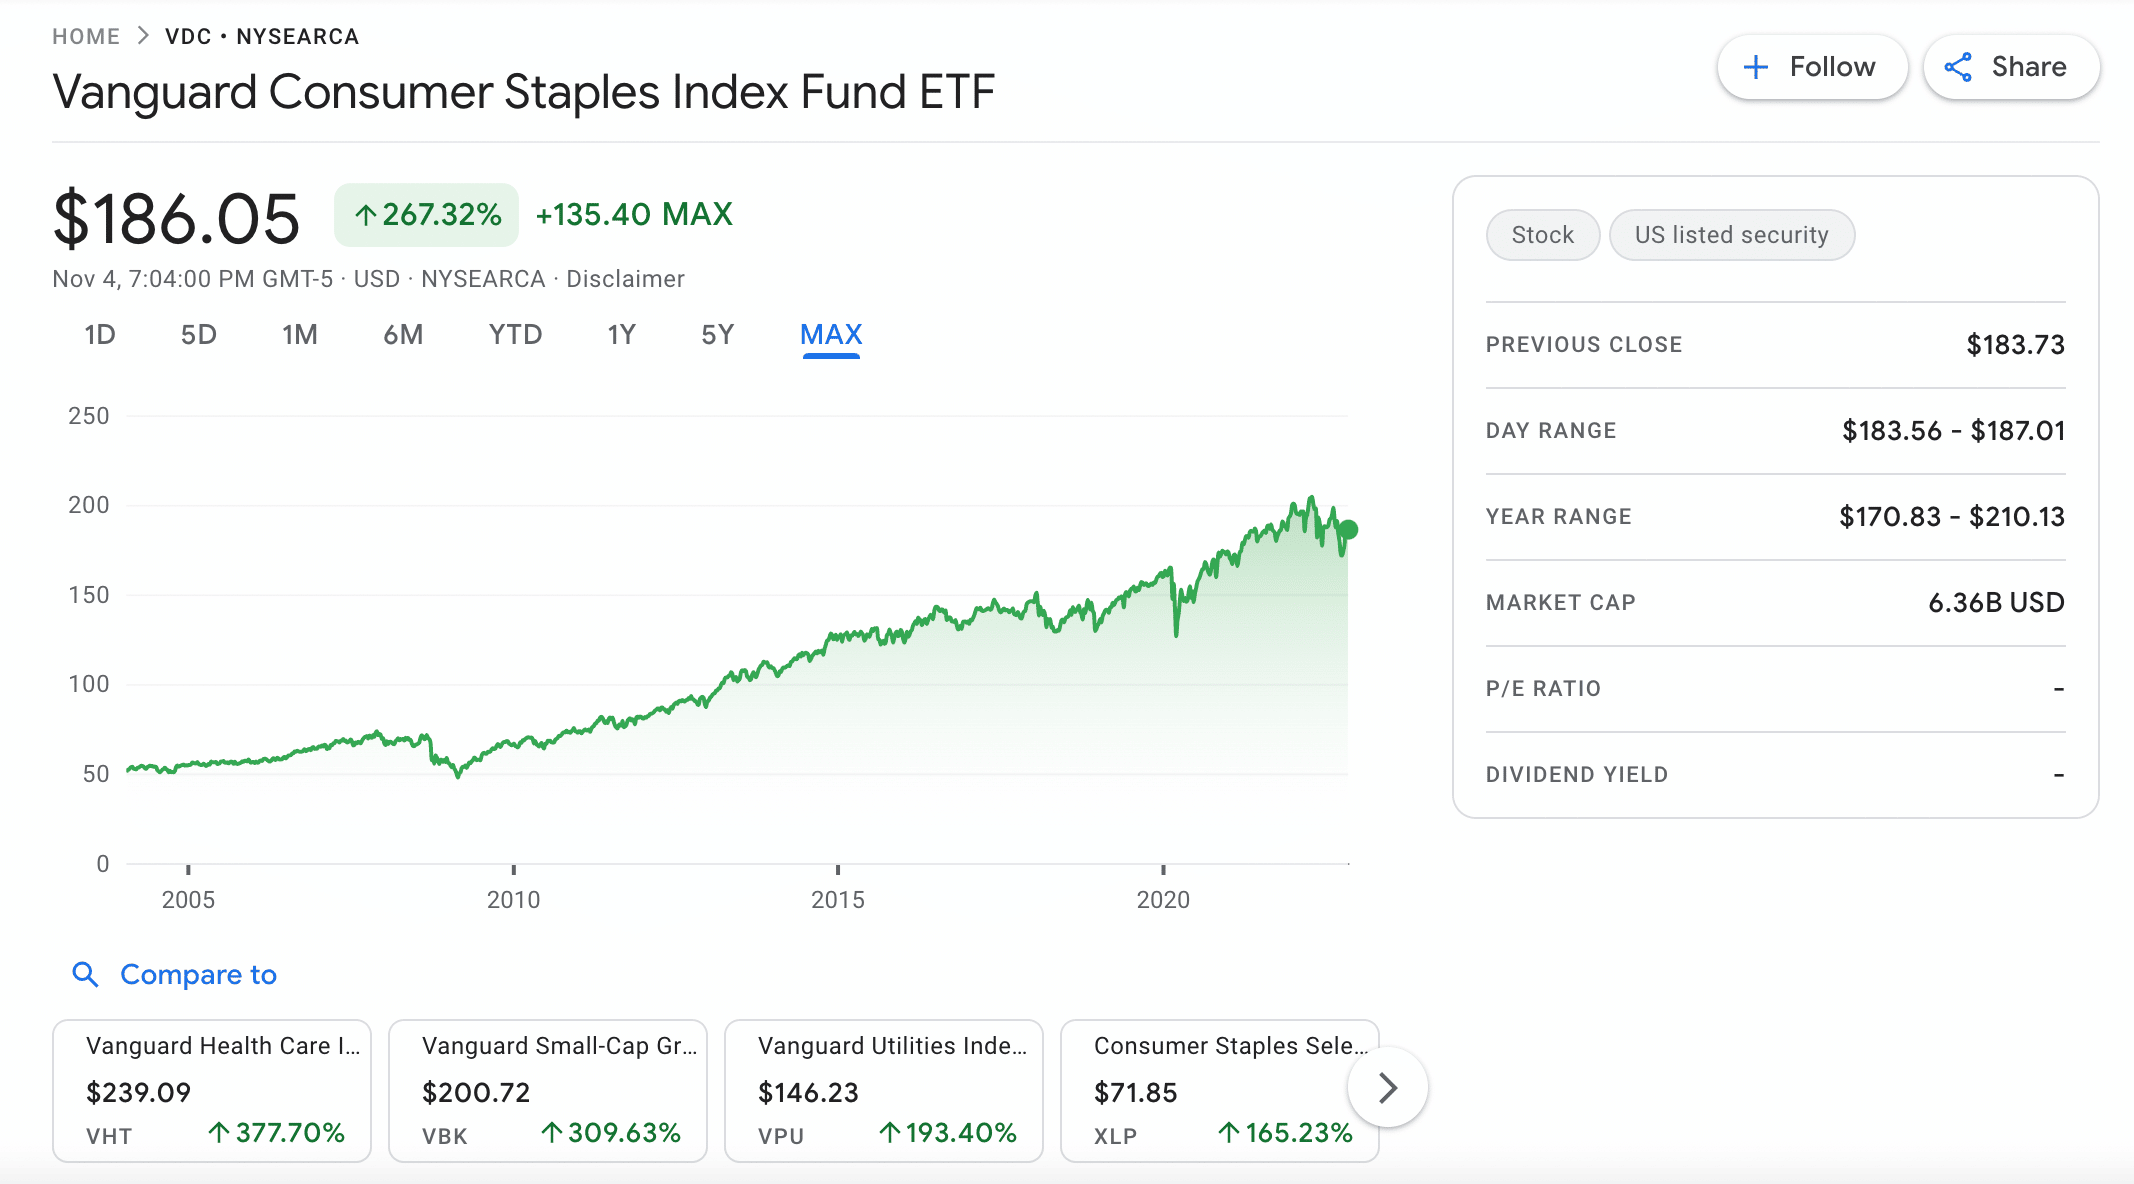Click the DAY RANGE value
The width and height of the screenshot is (2134, 1184).
[1953, 431]
